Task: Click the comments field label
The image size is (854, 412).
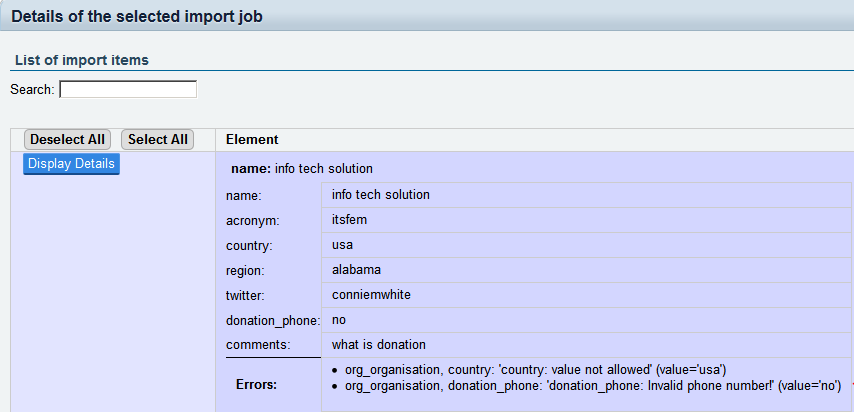Action: (x=258, y=345)
